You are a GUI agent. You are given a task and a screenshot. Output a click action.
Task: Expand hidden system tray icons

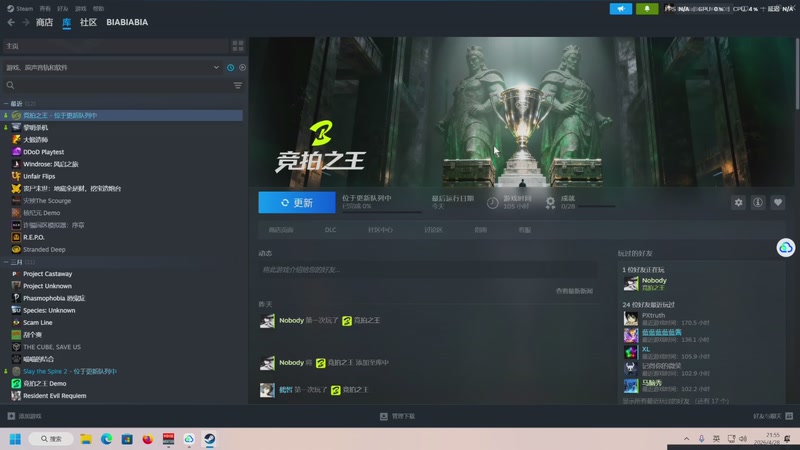coord(687,439)
